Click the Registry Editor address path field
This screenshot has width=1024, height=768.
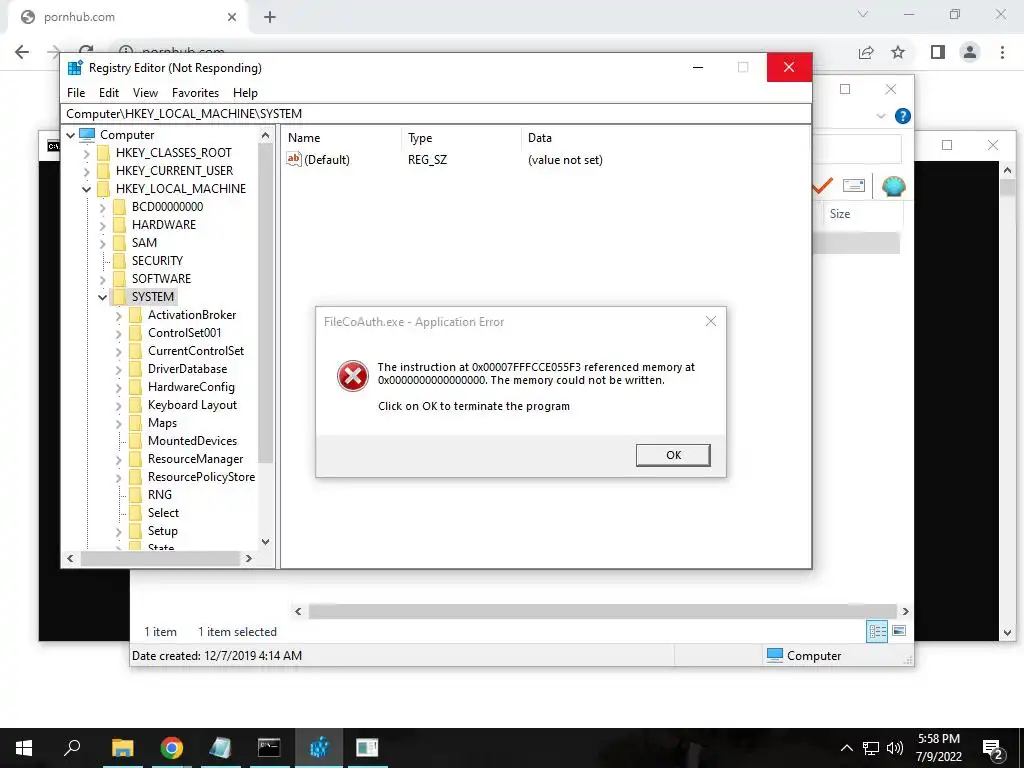point(436,114)
